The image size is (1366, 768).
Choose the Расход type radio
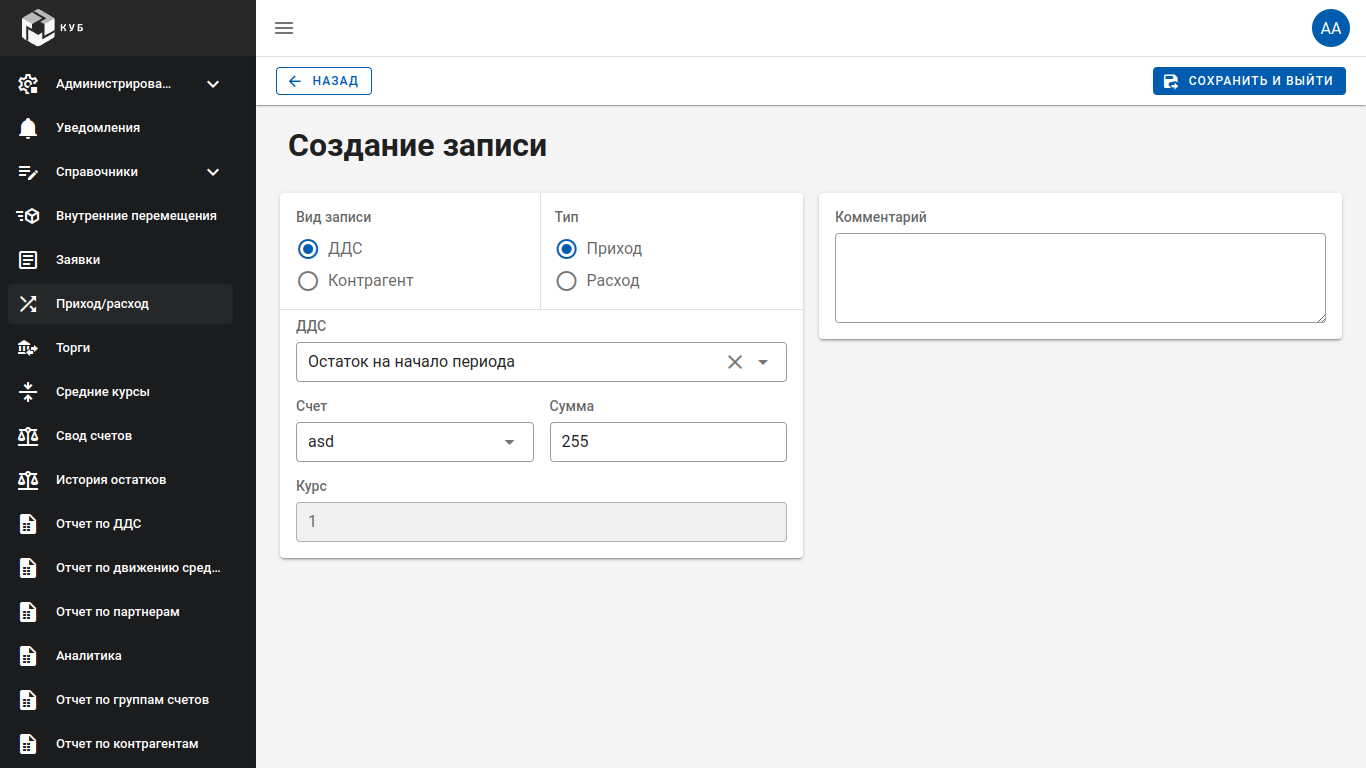click(567, 281)
